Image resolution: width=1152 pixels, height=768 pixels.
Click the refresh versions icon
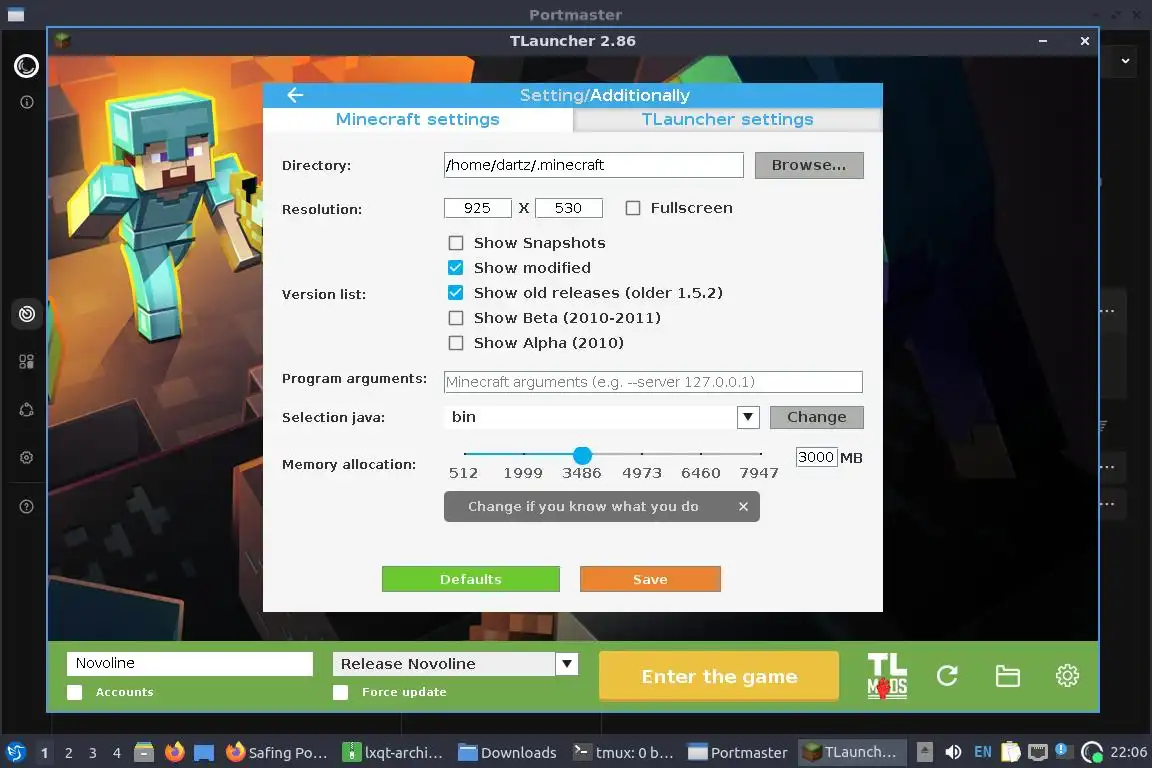tap(947, 675)
